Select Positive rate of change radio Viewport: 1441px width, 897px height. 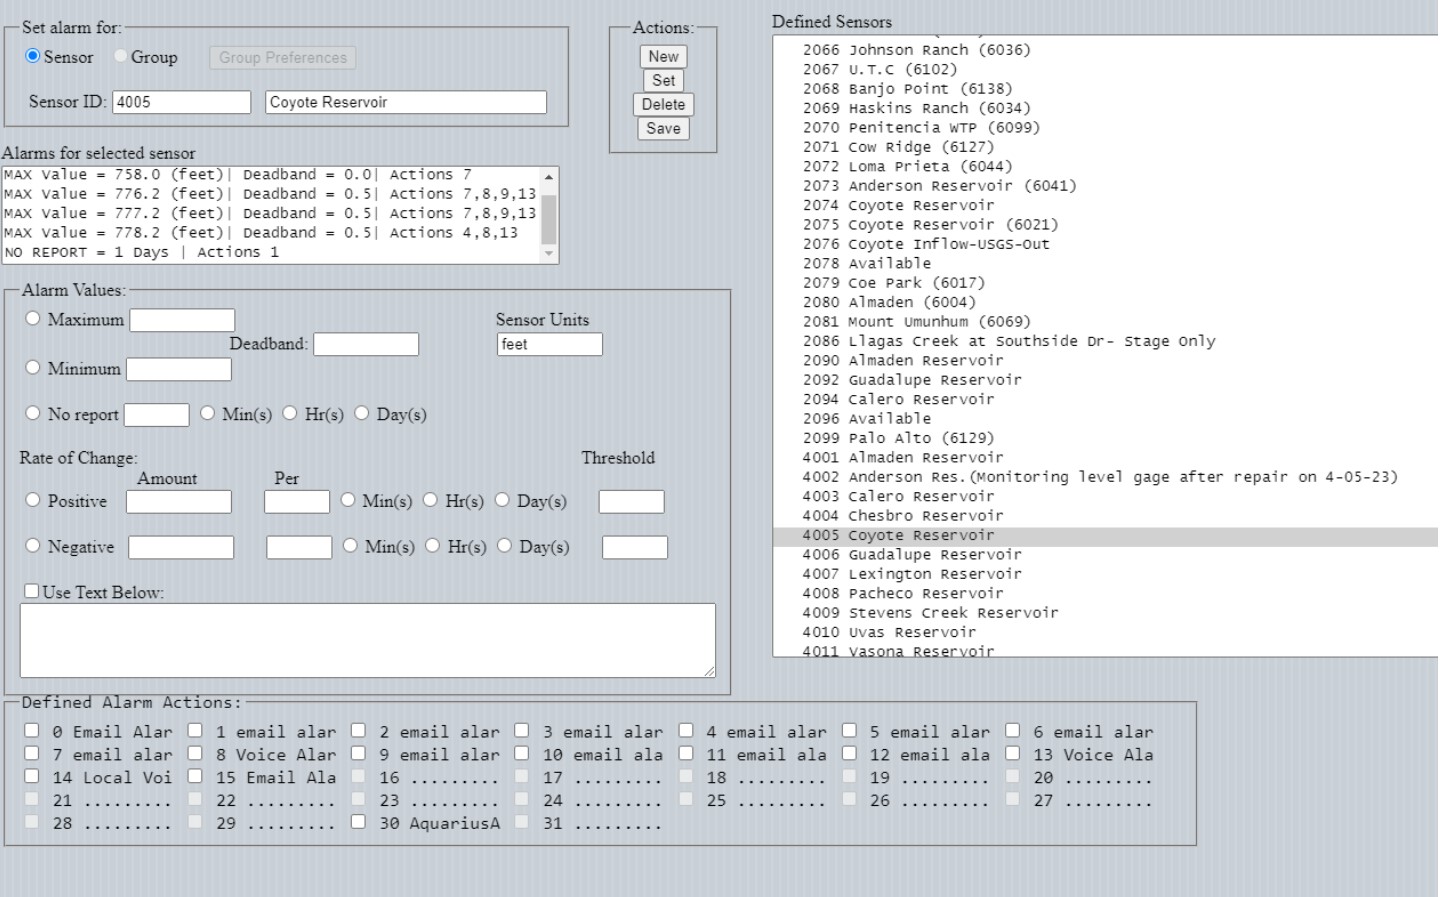pyautogui.click(x=33, y=500)
